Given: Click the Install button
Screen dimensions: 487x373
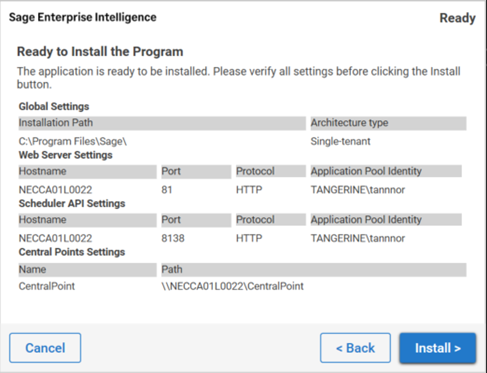Looking at the screenshot, I should pos(438,348).
